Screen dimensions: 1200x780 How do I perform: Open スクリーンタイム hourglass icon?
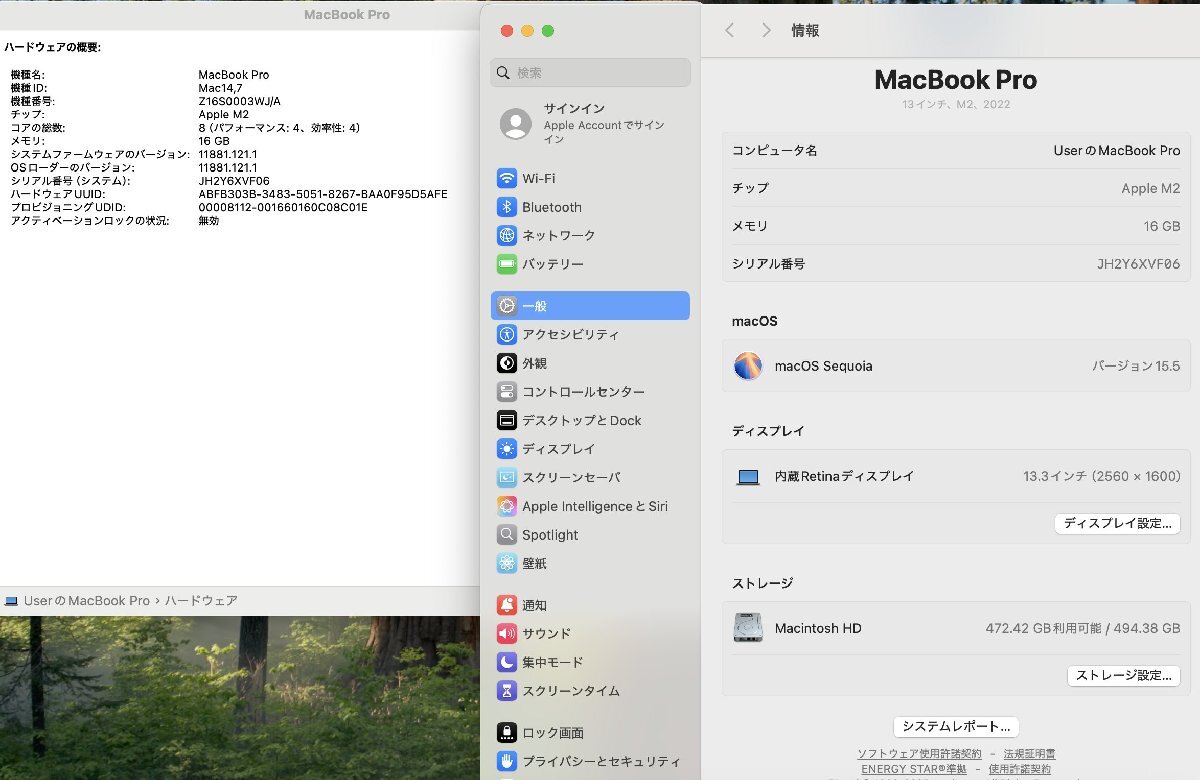pyautogui.click(x=507, y=691)
